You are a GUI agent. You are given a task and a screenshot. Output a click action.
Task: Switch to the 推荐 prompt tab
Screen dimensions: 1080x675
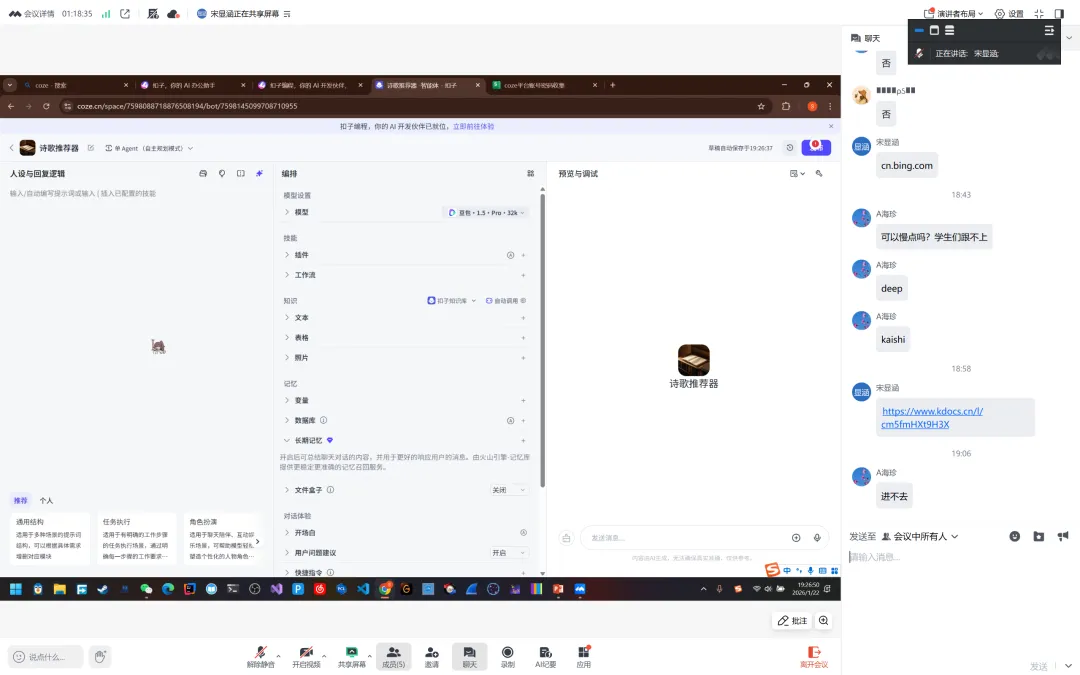coord(21,501)
